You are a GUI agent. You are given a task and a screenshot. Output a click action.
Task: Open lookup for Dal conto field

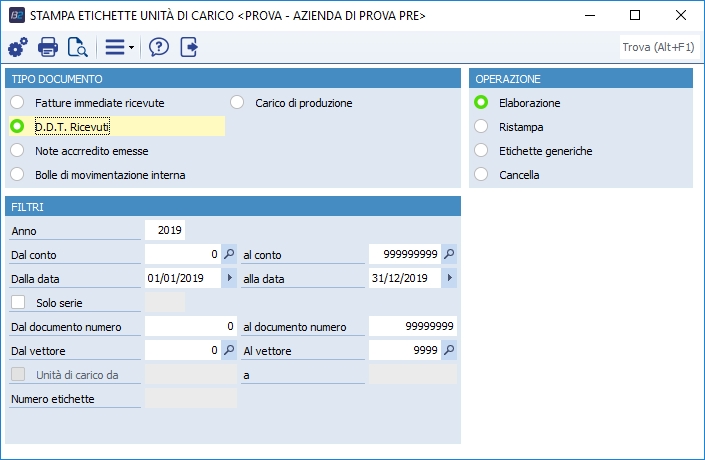(x=229, y=254)
